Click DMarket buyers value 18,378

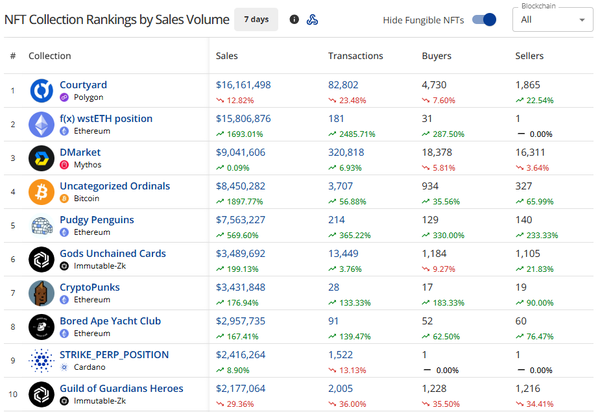click(x=437, y=152)
